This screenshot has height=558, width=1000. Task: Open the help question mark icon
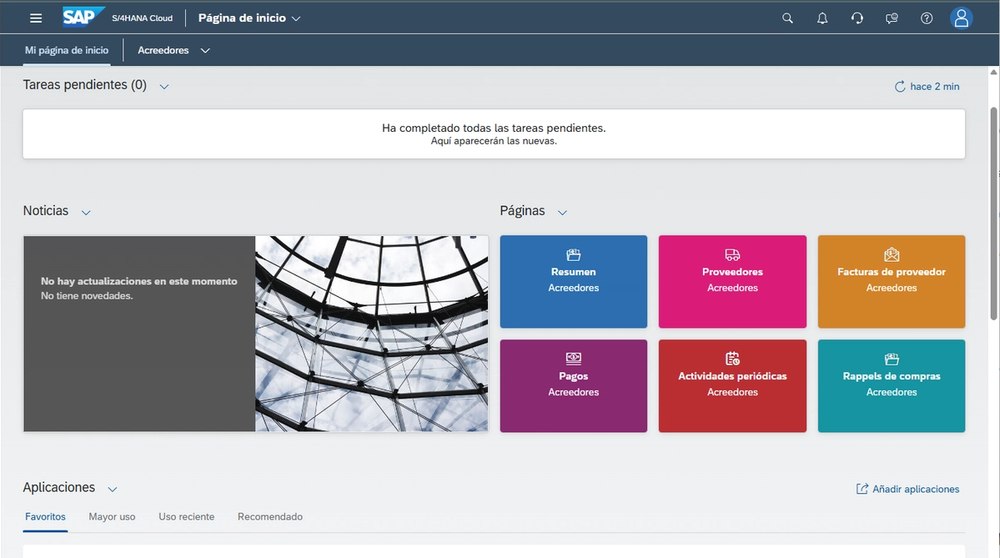coord(927,18)
